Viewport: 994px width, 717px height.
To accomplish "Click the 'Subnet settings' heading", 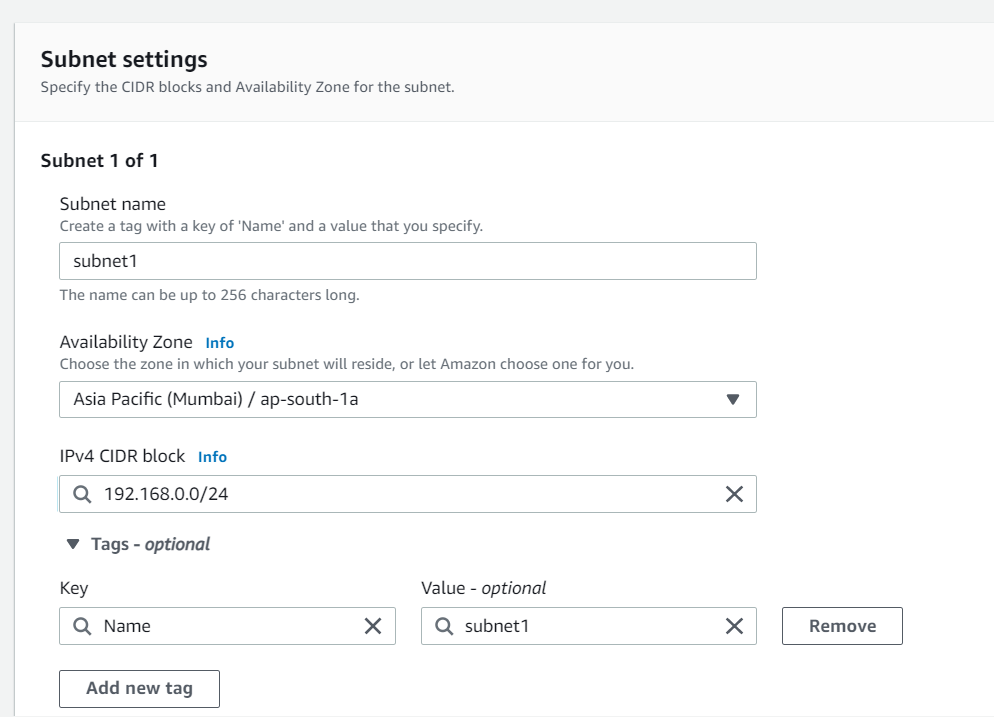I will 124,60.
